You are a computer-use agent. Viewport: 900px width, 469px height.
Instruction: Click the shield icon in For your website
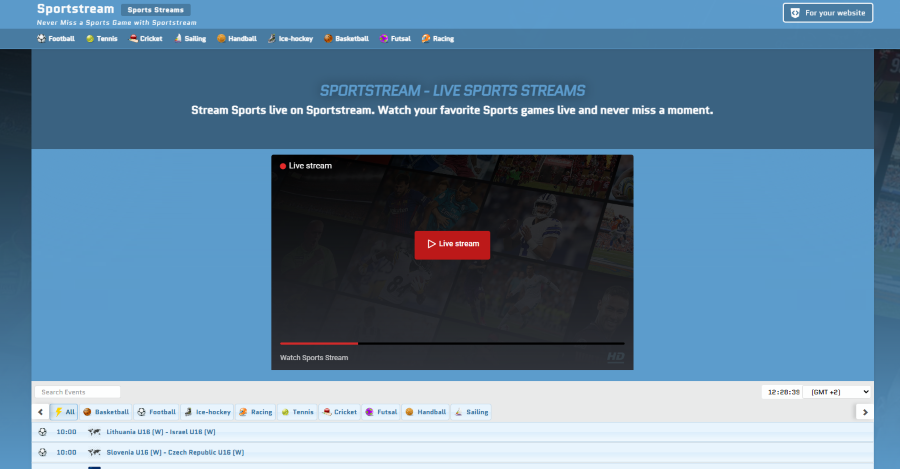tap(795, 13)
